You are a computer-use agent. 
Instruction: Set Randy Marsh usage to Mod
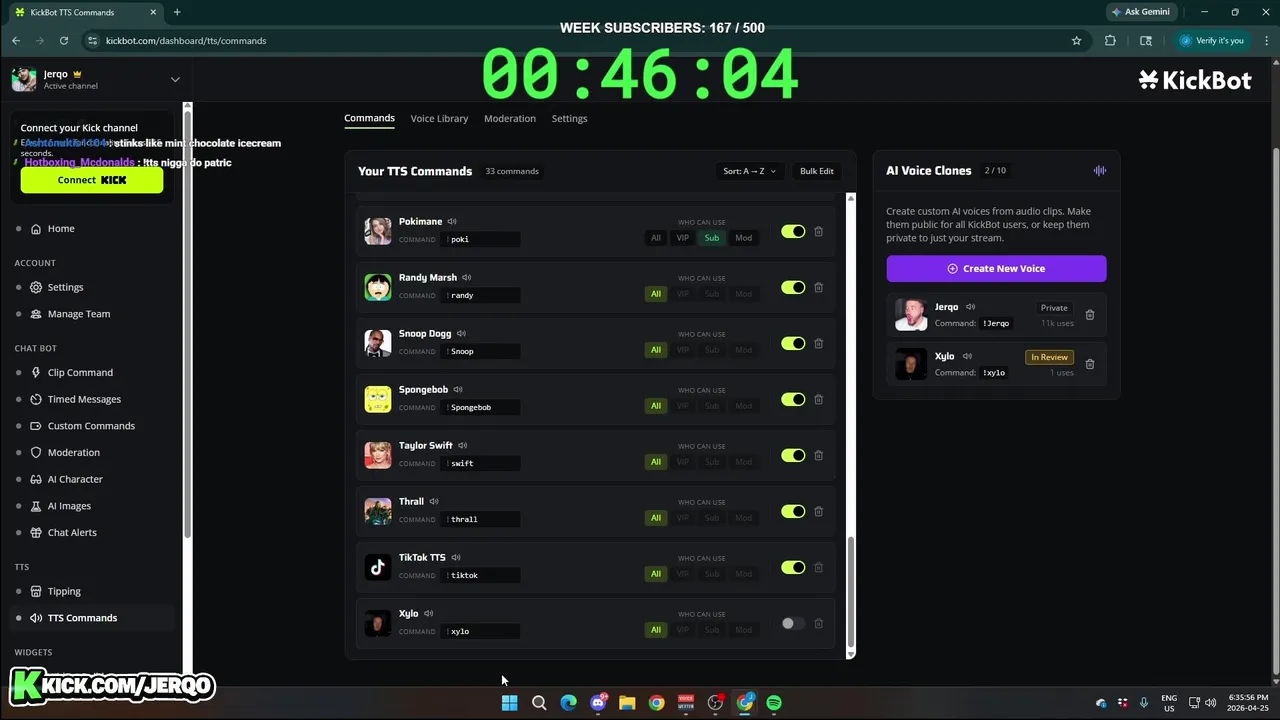click(x=743, y=294)
